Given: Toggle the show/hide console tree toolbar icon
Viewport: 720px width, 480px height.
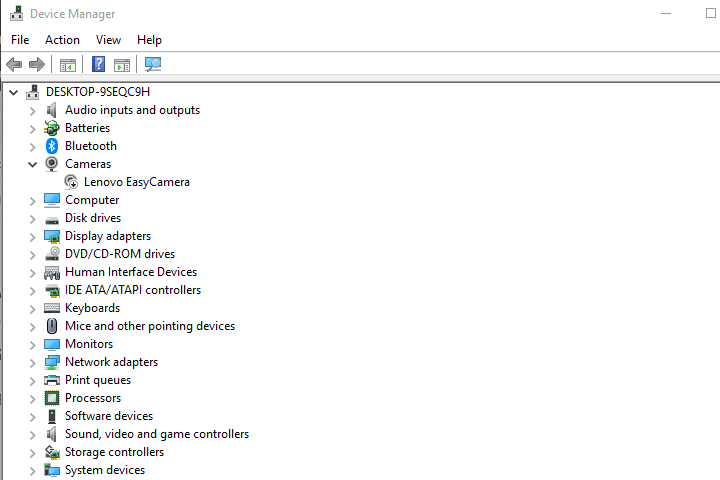Looking at the screenshot, I should click(68, 65).
